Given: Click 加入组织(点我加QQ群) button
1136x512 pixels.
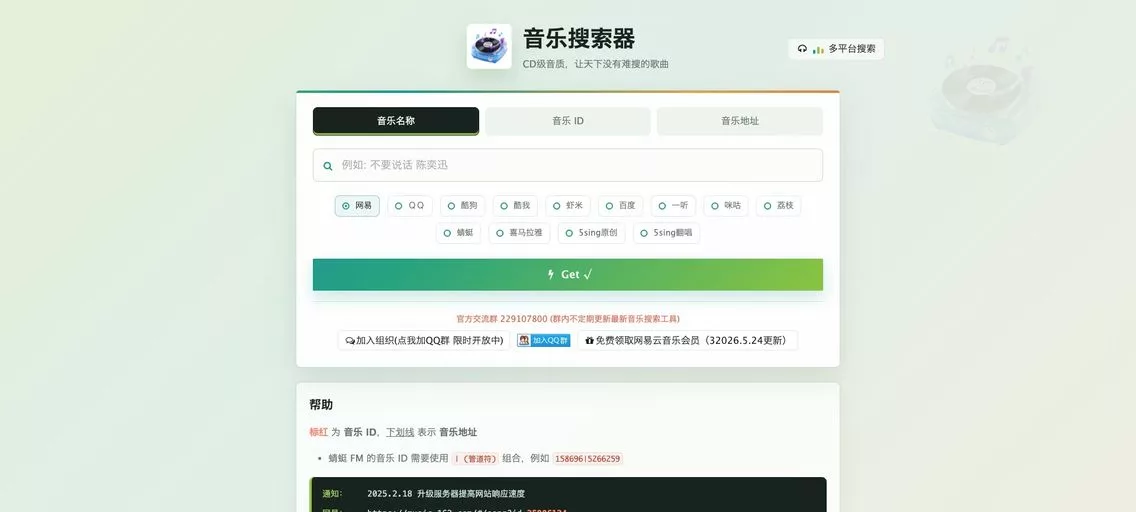Looking at the screenshot, I should 424,340.
